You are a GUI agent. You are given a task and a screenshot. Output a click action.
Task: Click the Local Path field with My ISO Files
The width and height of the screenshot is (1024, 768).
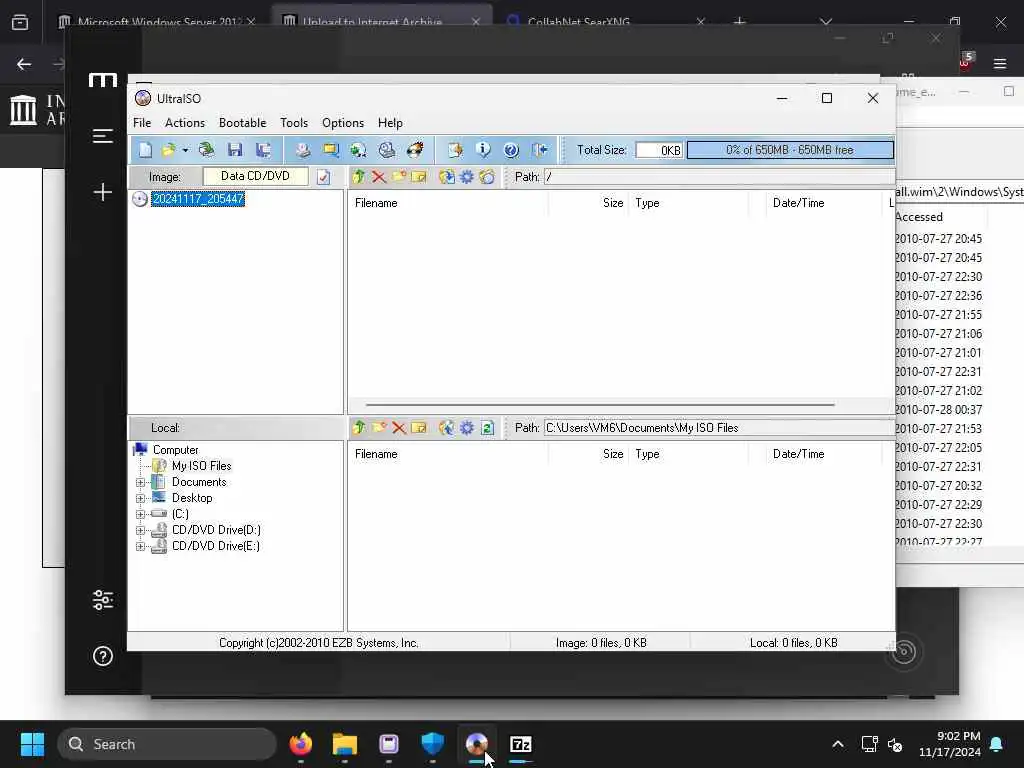(x=719, y=428)
